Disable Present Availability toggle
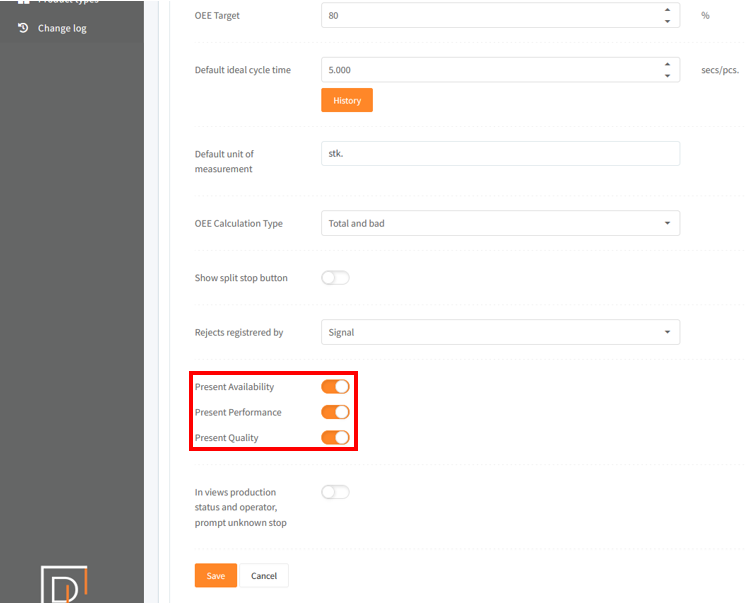The height and width of the screenshot is (603, 746). [x=335, y=387]
